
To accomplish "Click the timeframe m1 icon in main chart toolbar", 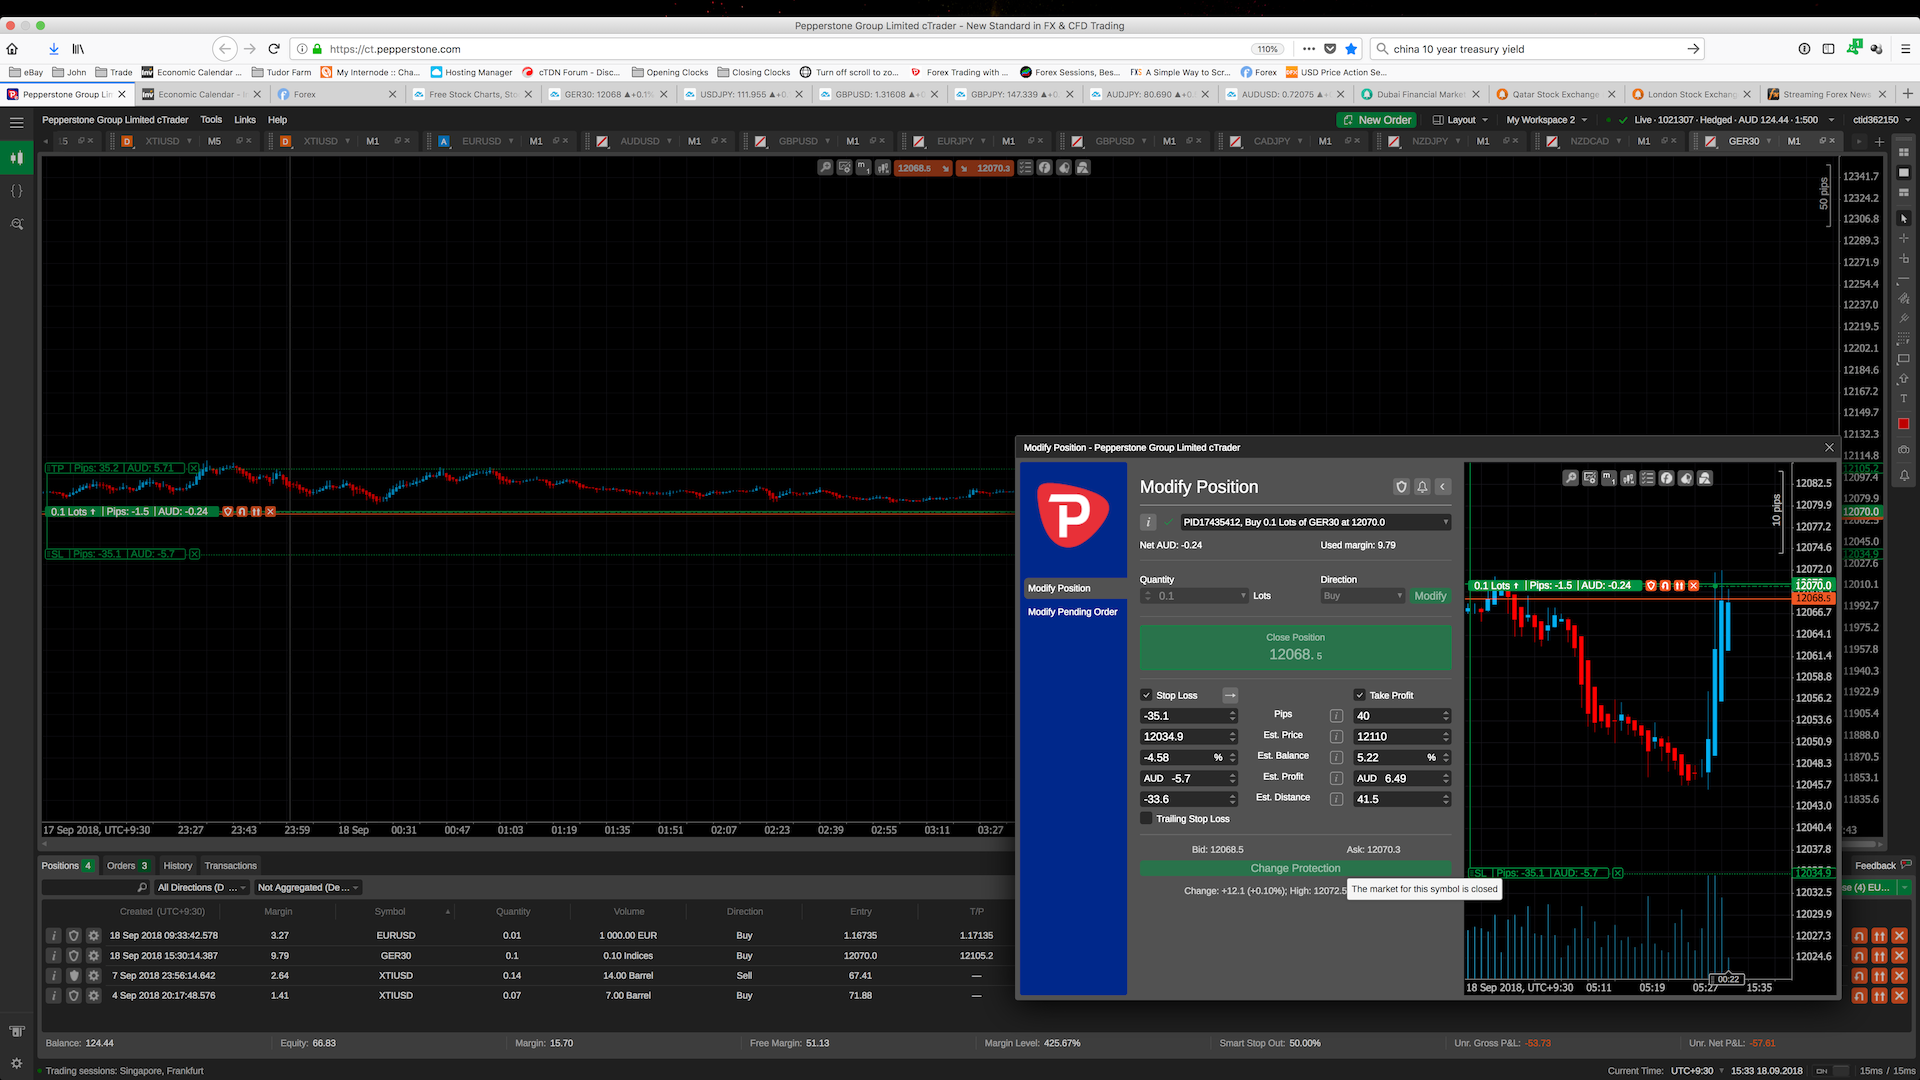I will tap(863, 168).
